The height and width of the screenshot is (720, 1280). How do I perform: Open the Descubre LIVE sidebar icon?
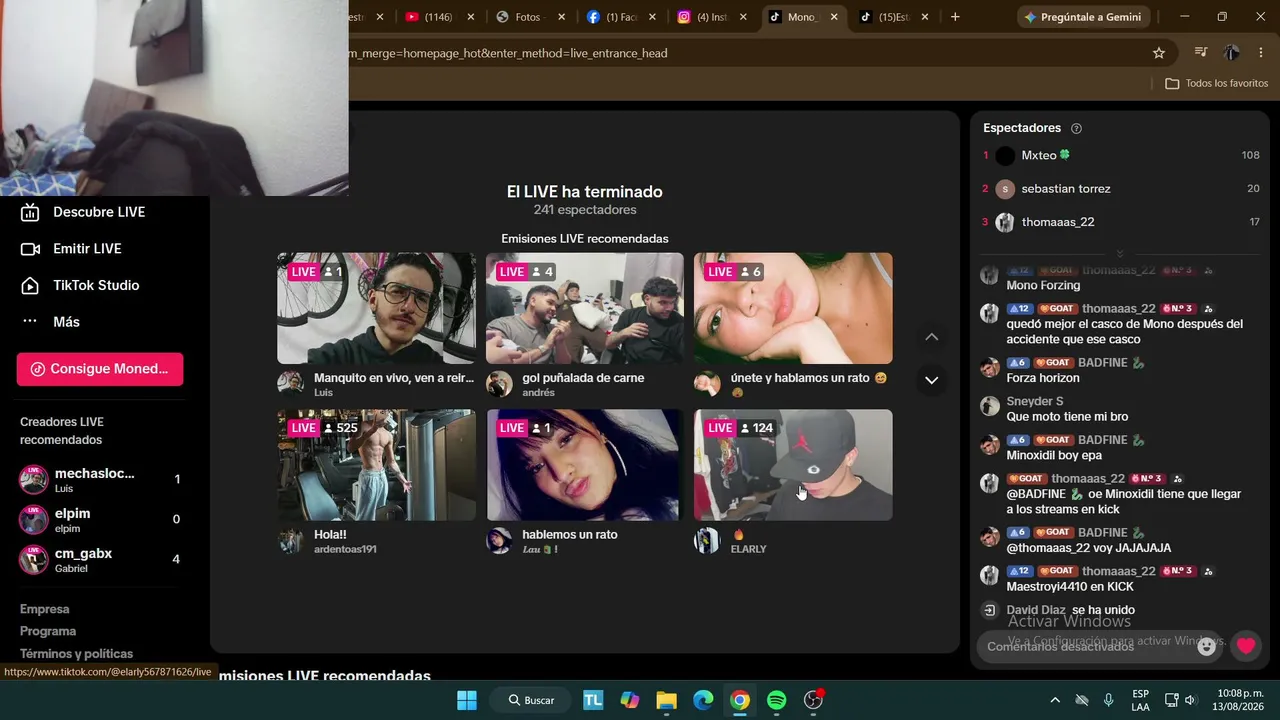click(x=31, y=212)
